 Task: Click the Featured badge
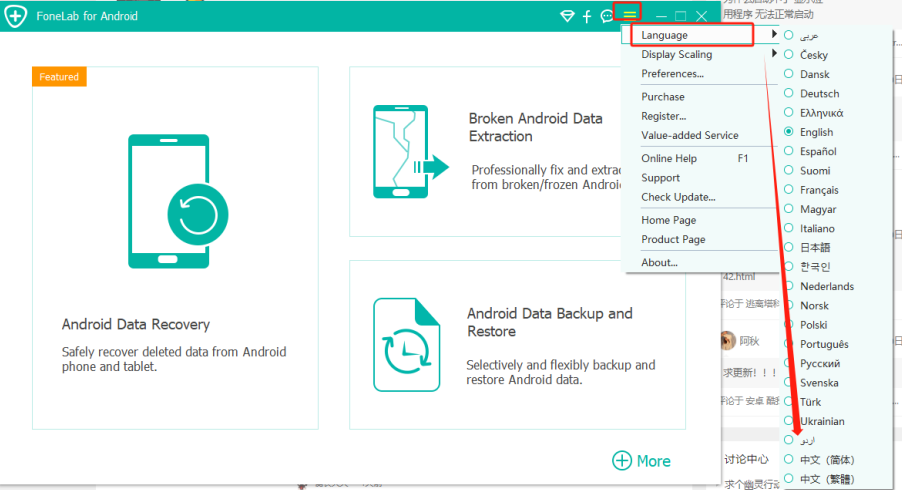click(59, 76)
